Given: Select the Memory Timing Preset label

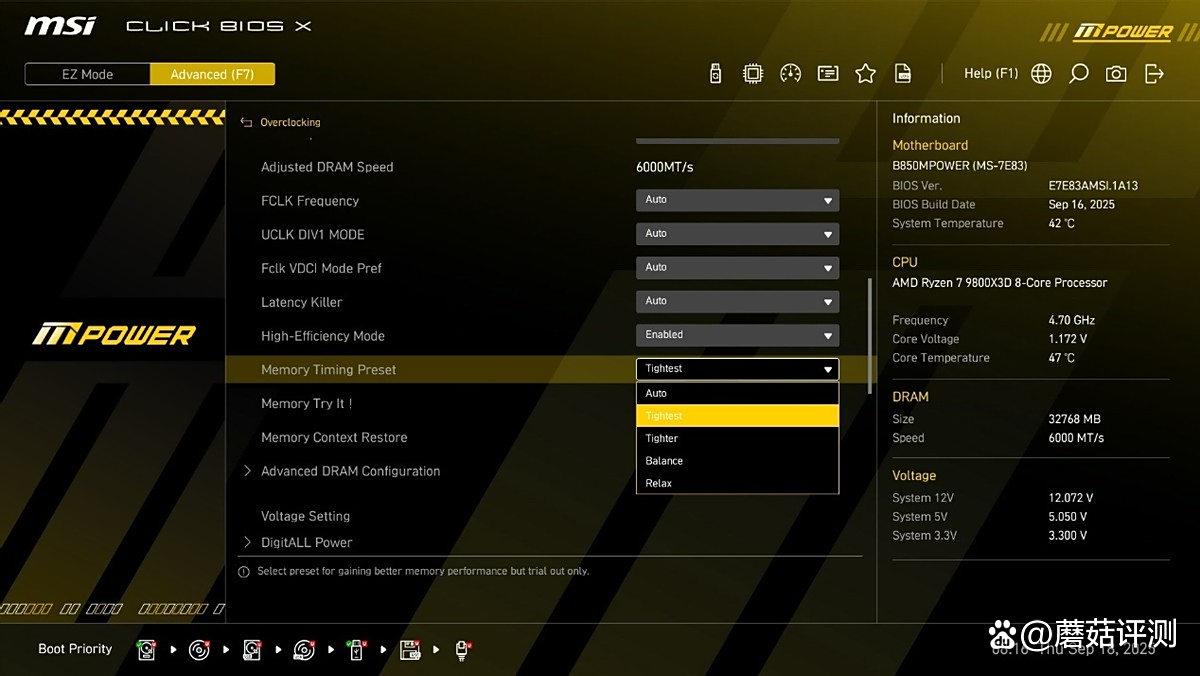Looking at the screenshot, I should [328, 370].
